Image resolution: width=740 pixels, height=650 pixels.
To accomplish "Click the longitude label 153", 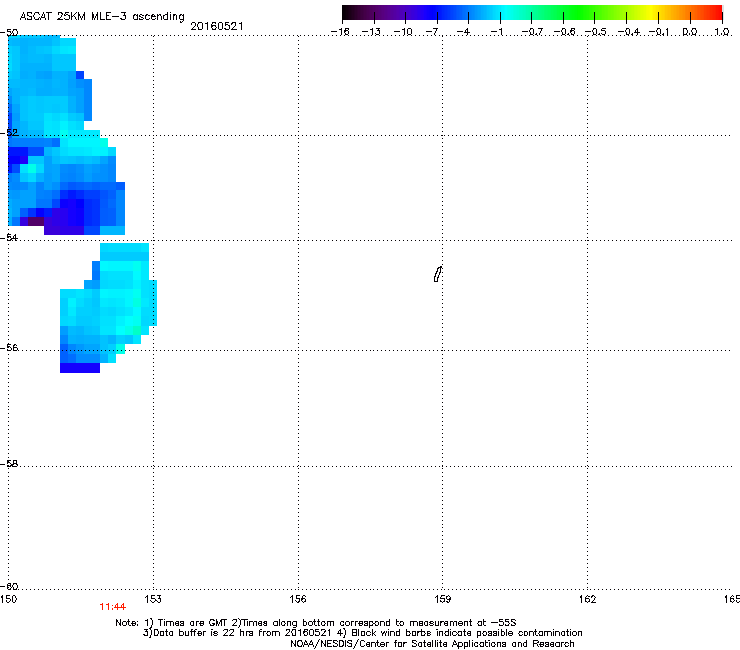I will (153, 599).
